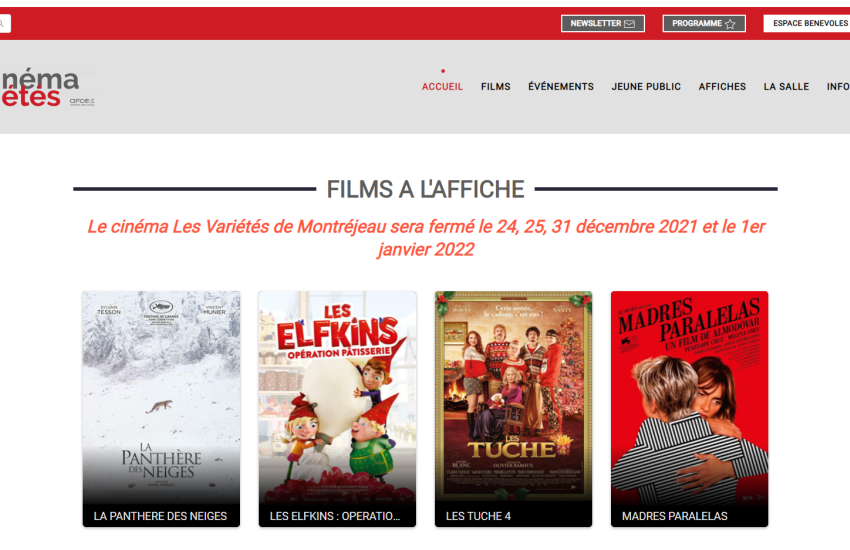Click the cinema logo in the header

(48, 87)
